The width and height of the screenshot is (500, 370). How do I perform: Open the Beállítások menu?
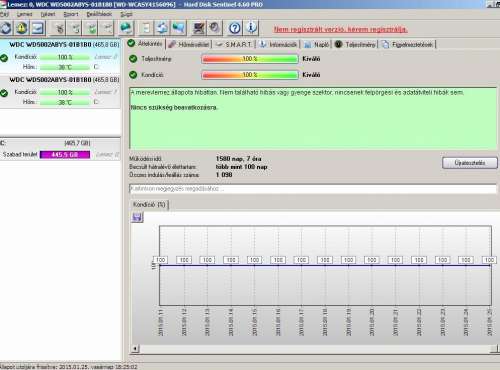99,14
